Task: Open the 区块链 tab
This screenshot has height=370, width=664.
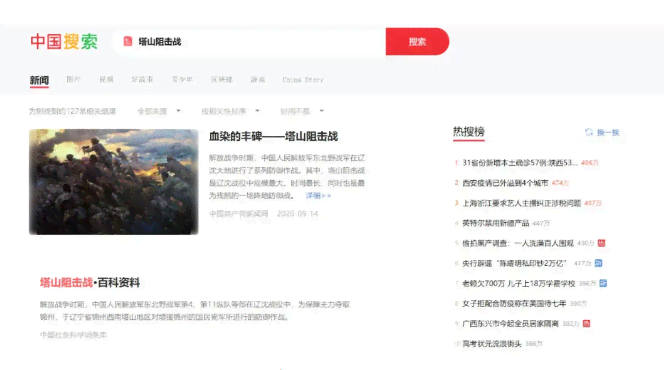Action: pyautogui.click(x=222, y=79)
